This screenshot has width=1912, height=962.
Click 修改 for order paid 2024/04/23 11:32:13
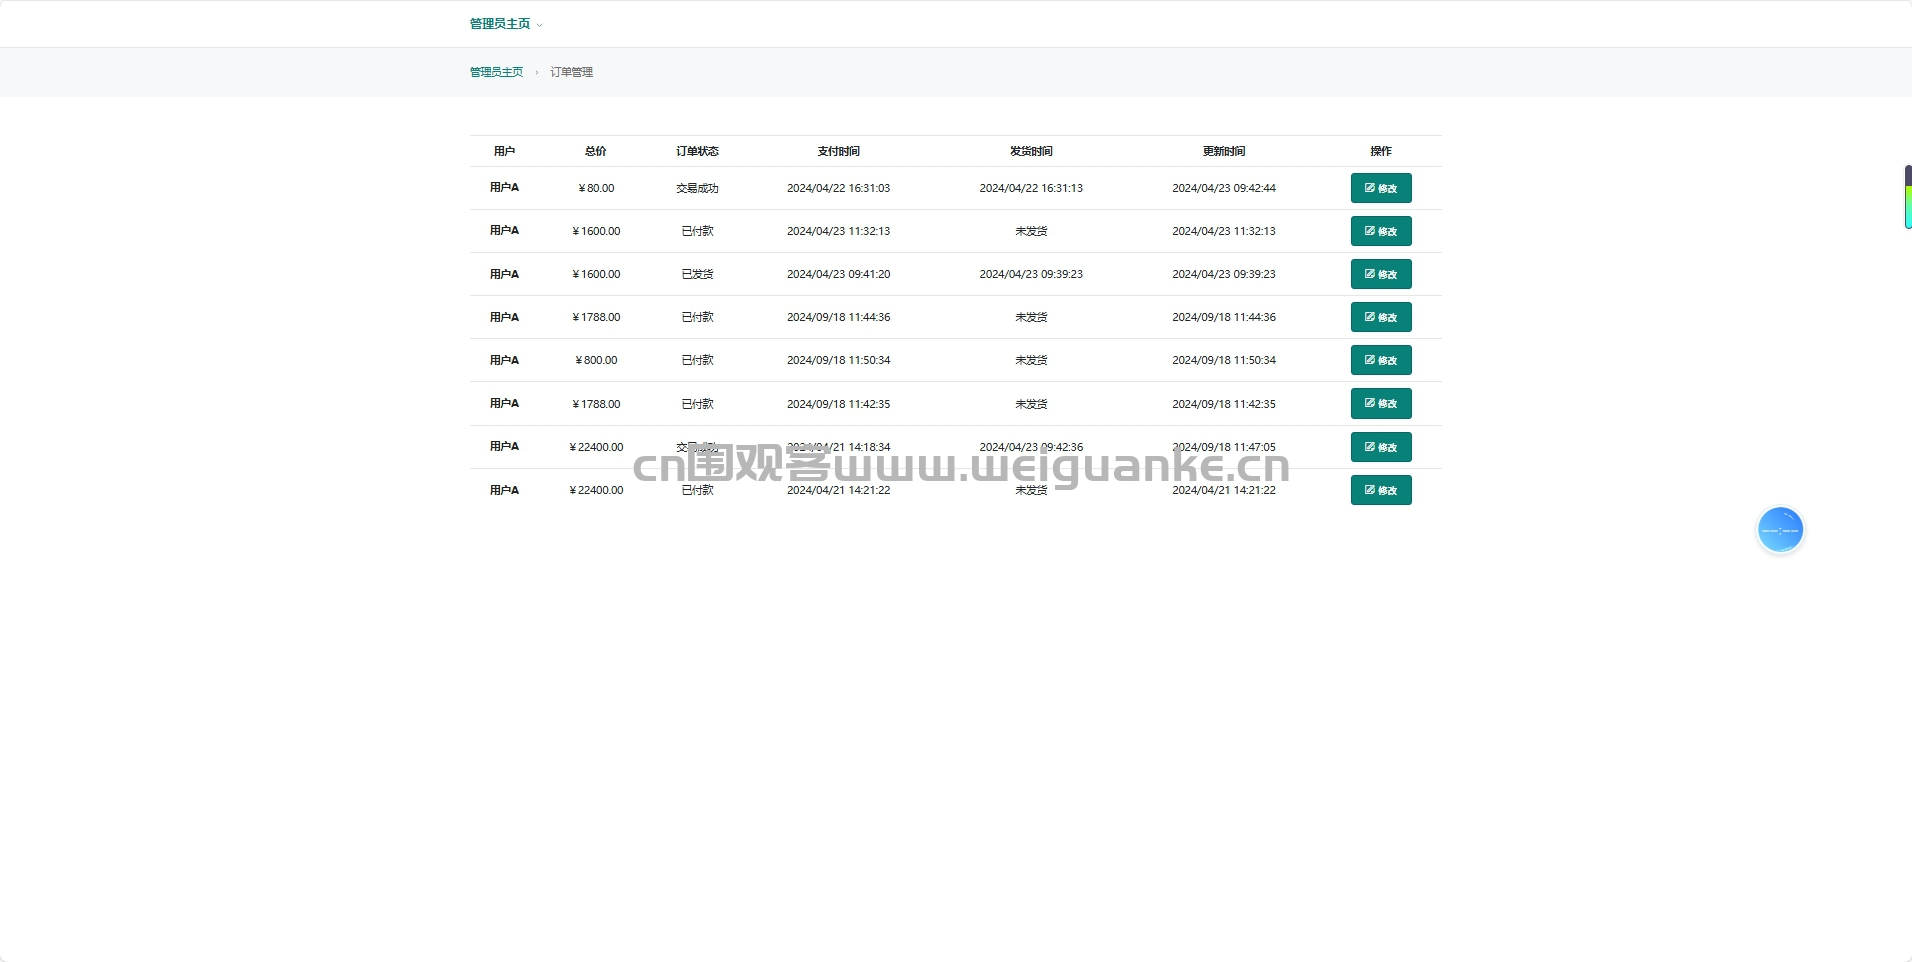(1381, 231)
